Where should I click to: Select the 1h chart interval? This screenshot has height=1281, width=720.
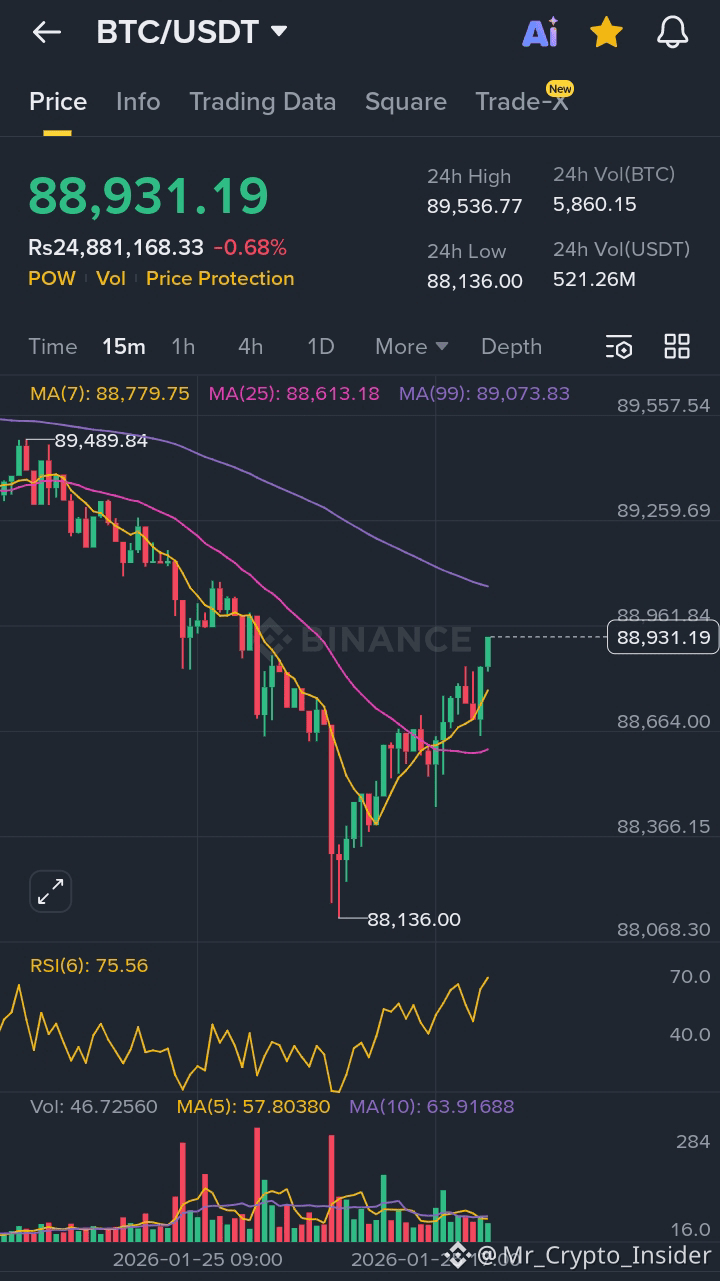(183, 347)
